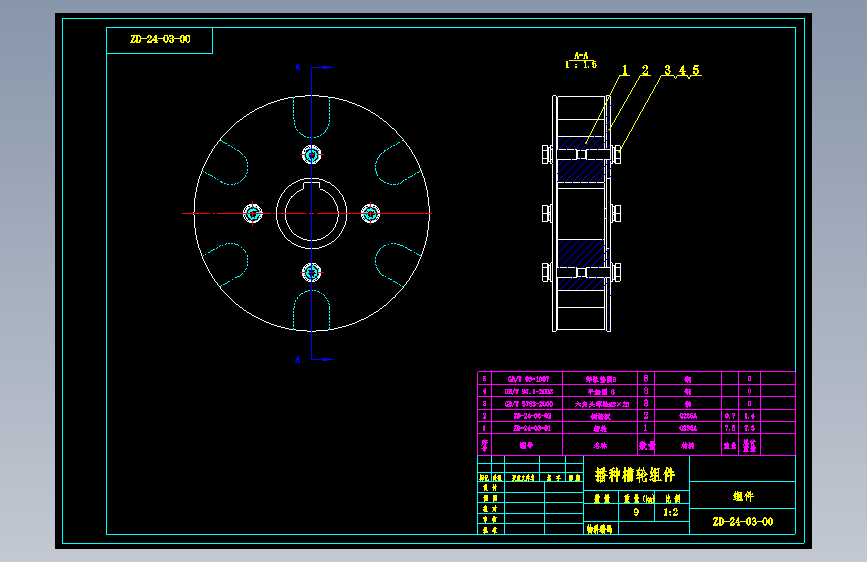867x562 pixels.
Task: Select the A-A 1:1.5 section view label
Action: click(x=581, y=60)
